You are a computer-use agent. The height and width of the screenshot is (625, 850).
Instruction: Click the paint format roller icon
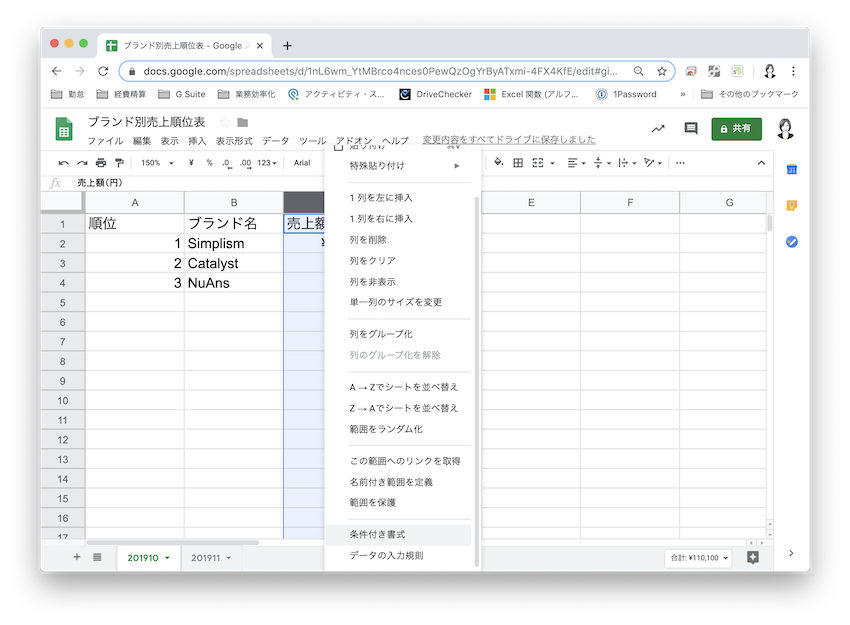(x=119, y=163)
